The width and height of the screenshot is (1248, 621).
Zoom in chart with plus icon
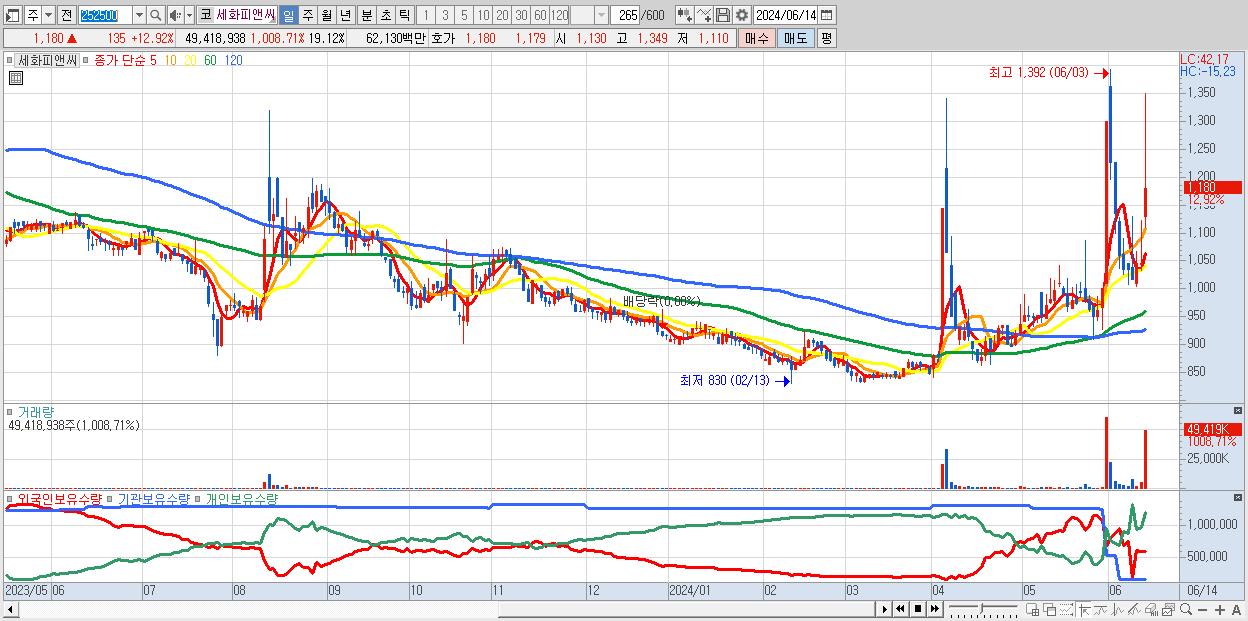[x=1220, y=609]
